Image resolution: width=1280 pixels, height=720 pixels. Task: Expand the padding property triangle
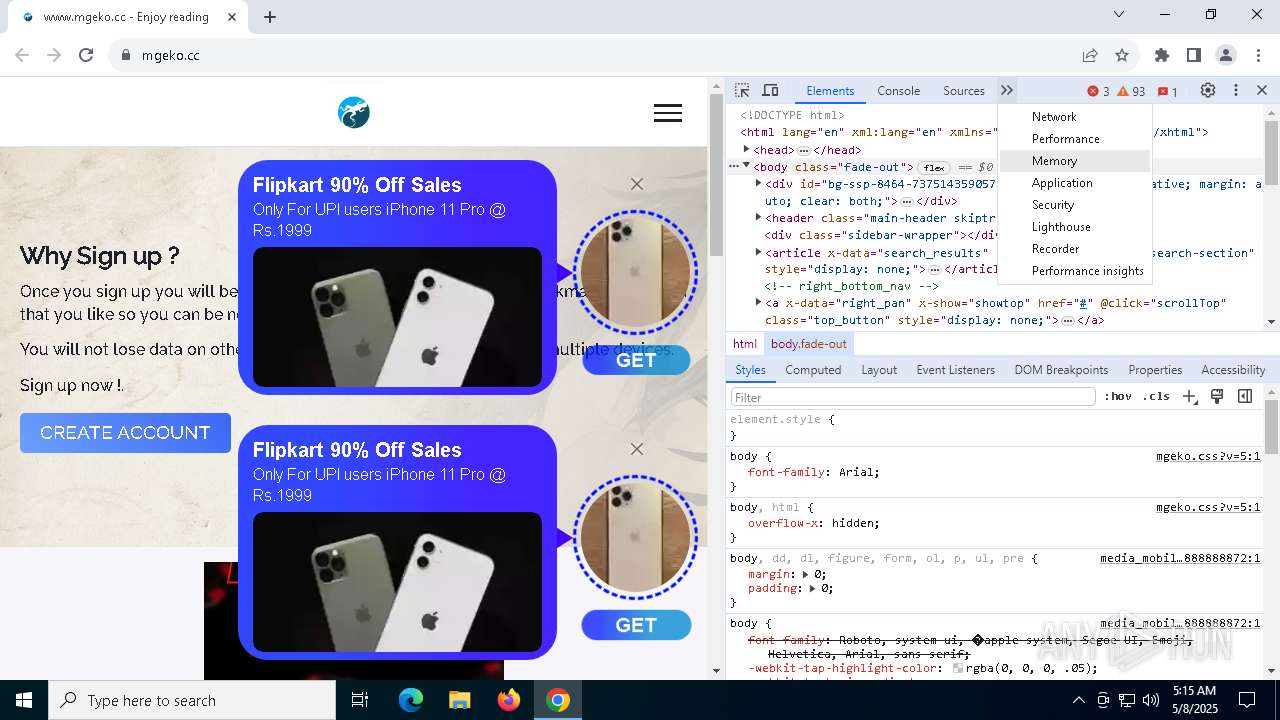pyautogui.click(x=813, y=589)
